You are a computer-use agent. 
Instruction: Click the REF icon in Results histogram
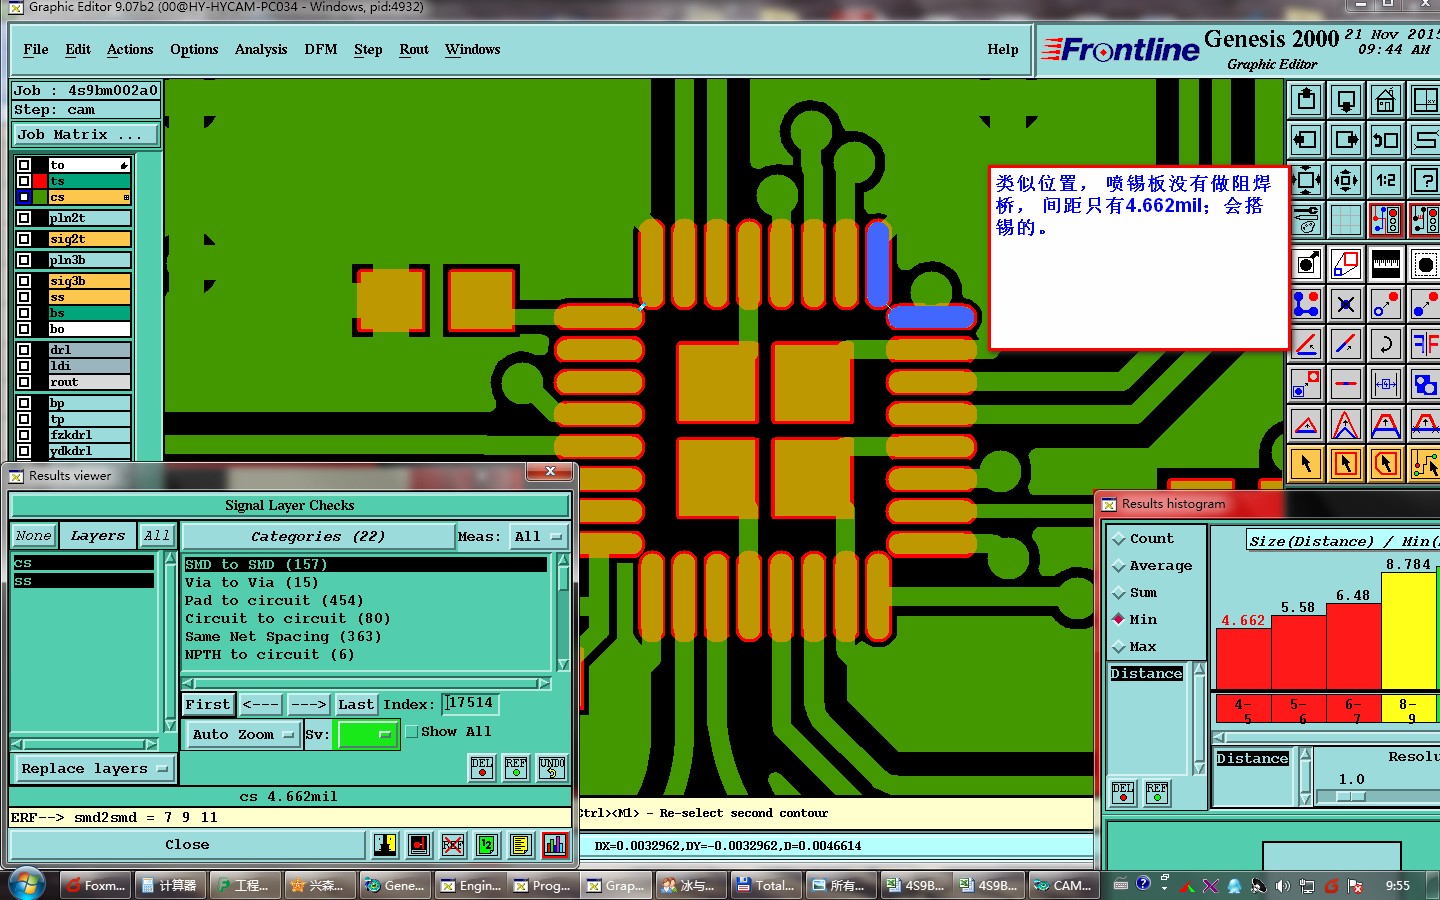[x=1157, y=794]
